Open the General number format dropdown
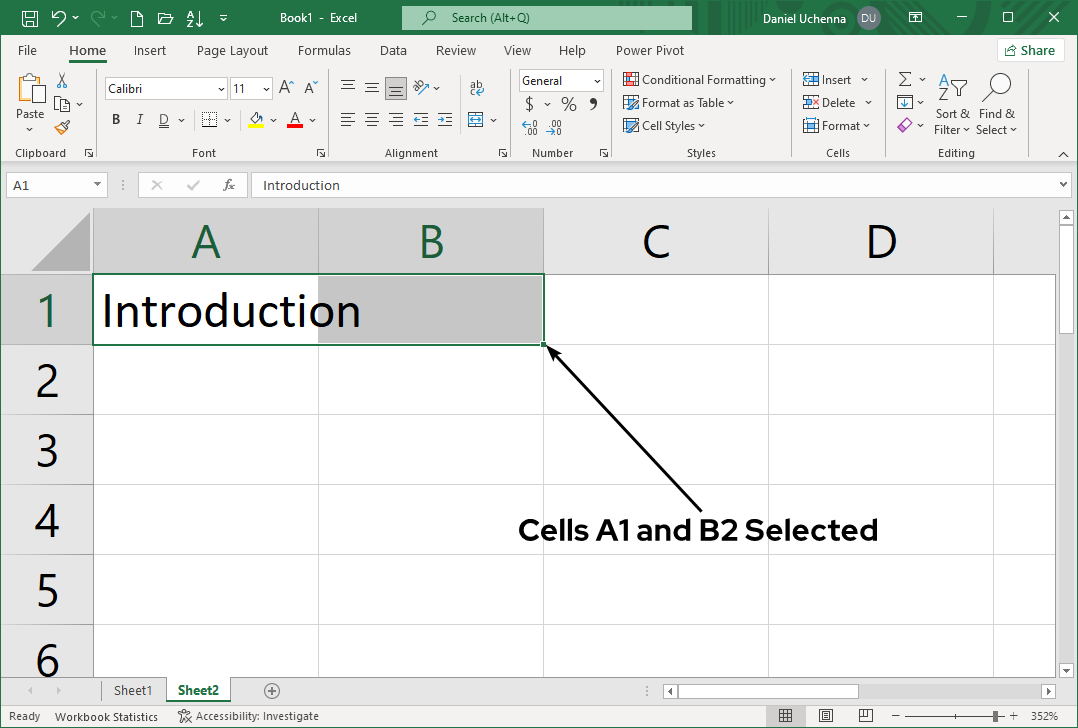 click(x=595, y=80)
